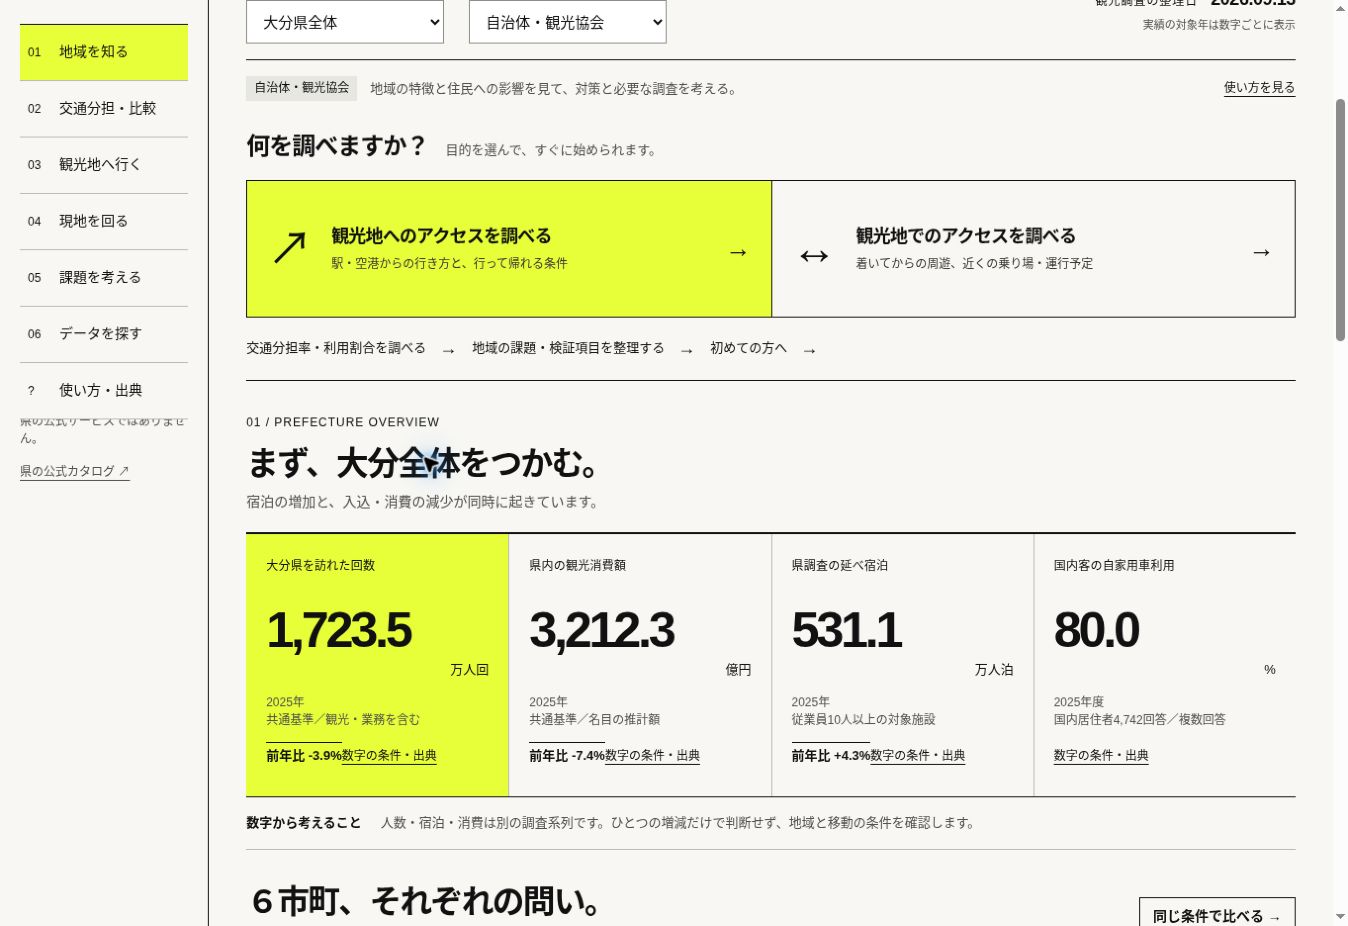1348x926 pixels.
Task: Open the 初めての方へ link
Action: (748, 348)
